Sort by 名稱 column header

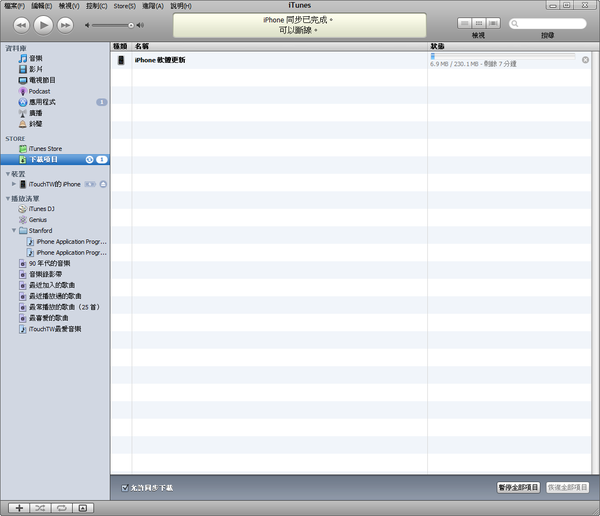coord(279,46)
